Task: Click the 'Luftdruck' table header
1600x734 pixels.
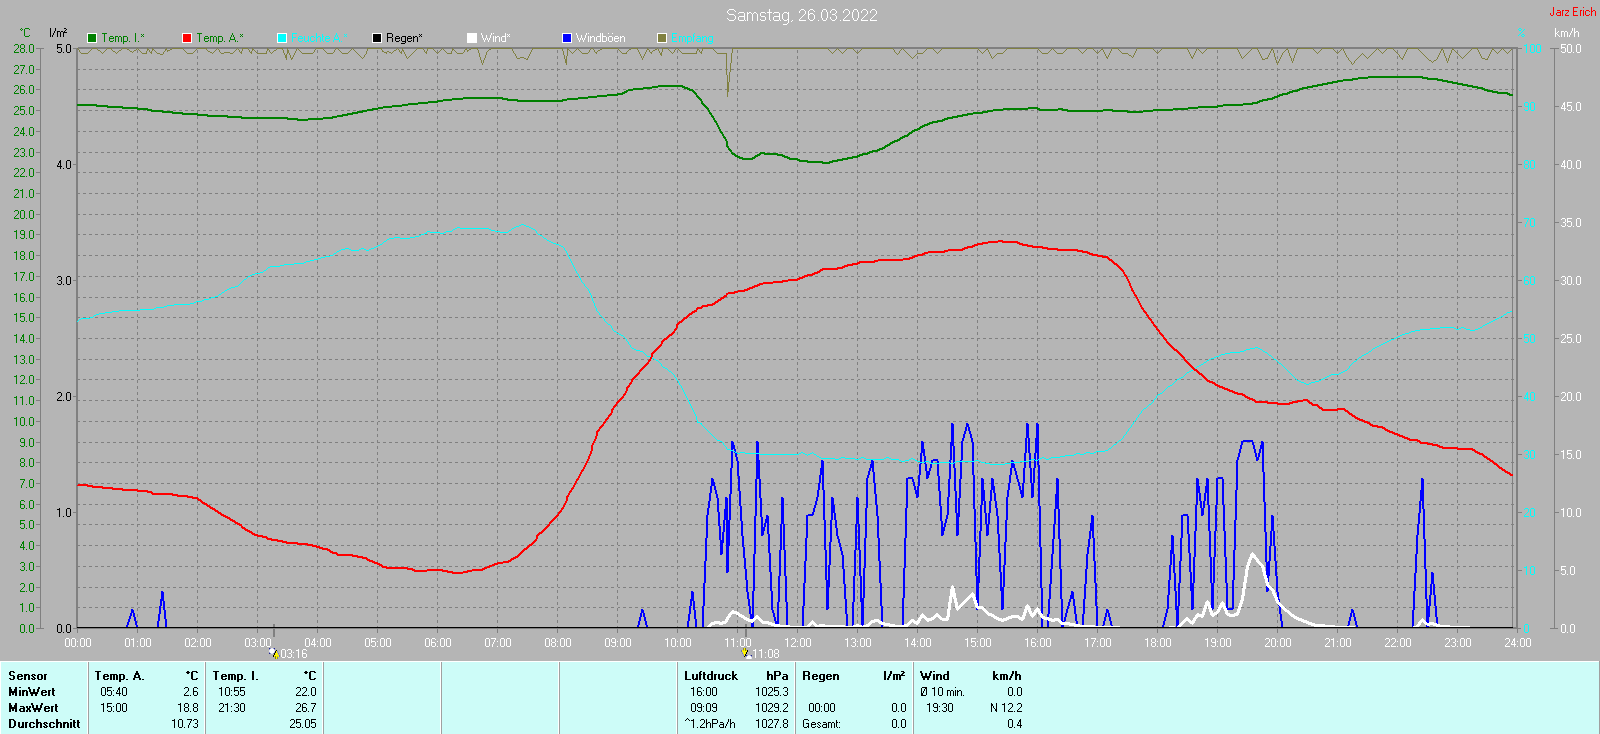Action: pos(711,676)
